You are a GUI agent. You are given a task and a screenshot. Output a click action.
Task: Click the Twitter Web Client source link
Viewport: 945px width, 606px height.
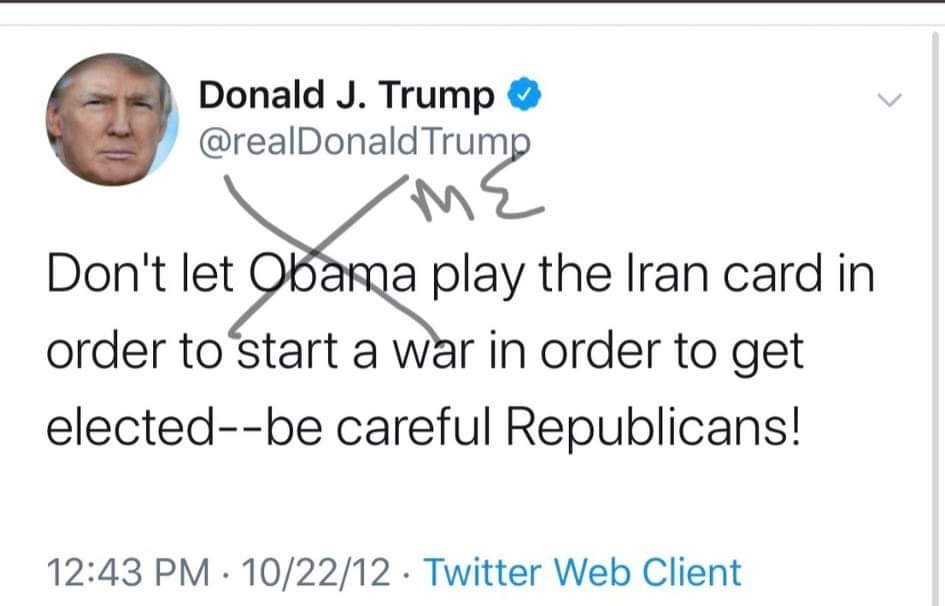(583, 572)
